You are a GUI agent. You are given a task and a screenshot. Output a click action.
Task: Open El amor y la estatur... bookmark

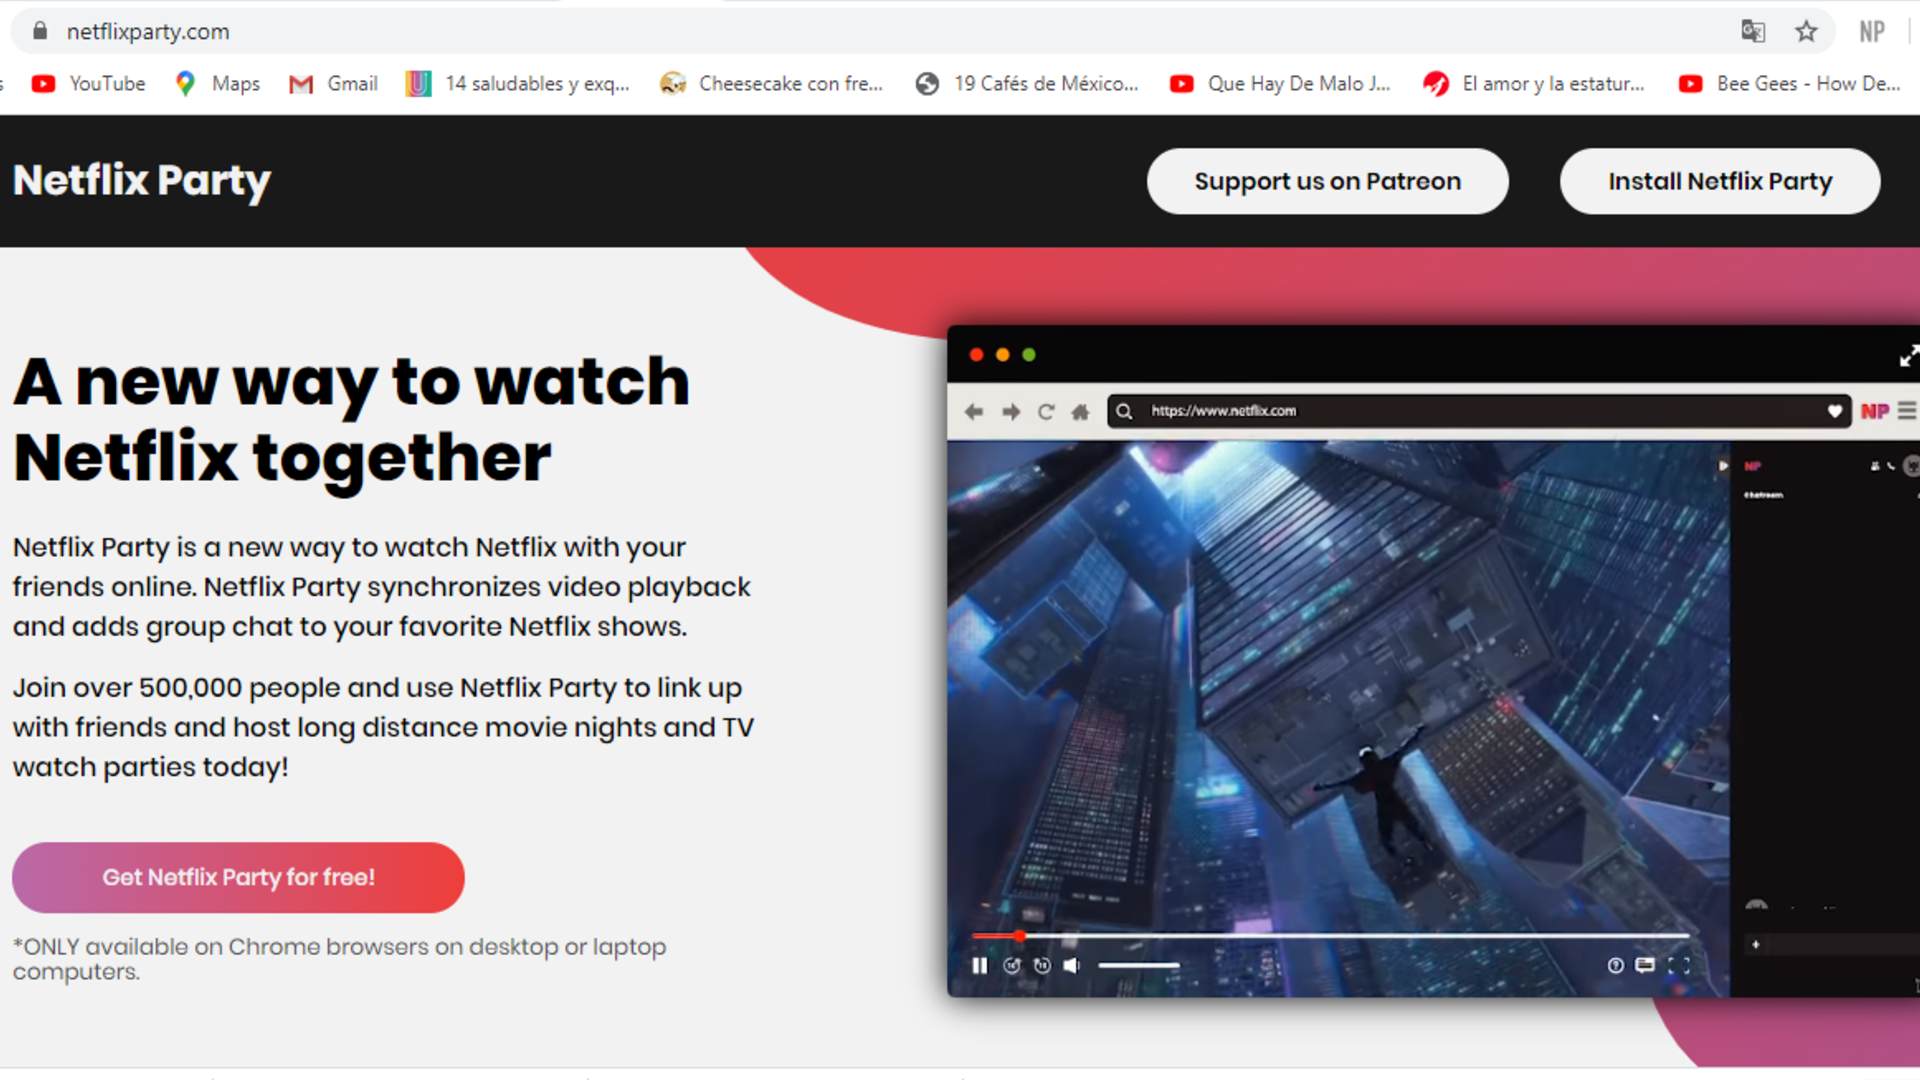(x=1535, y=84)
